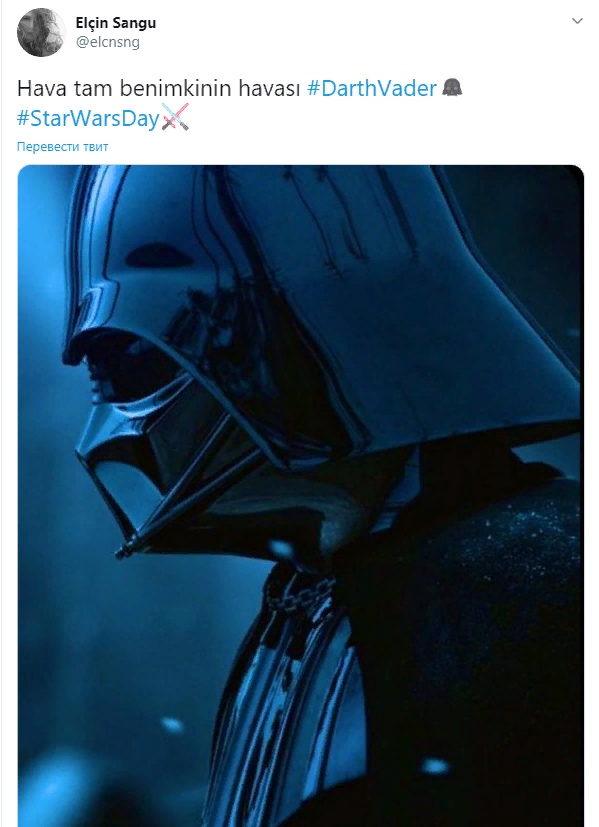Click the cape chain in the photo

pyautogui.click(x=301, y=593)
